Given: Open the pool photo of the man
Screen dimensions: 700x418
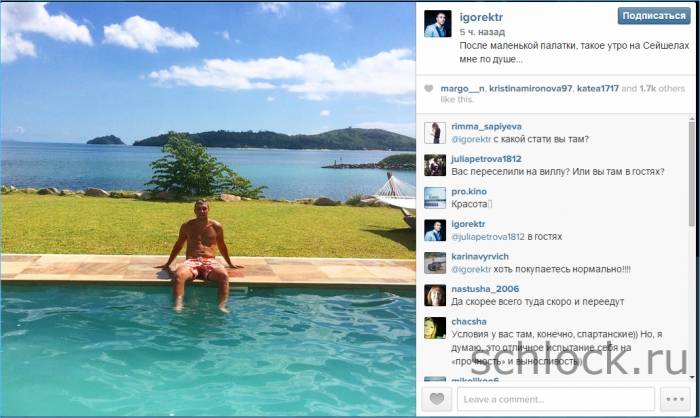Looking at the screenshot, I should (208, 209).
